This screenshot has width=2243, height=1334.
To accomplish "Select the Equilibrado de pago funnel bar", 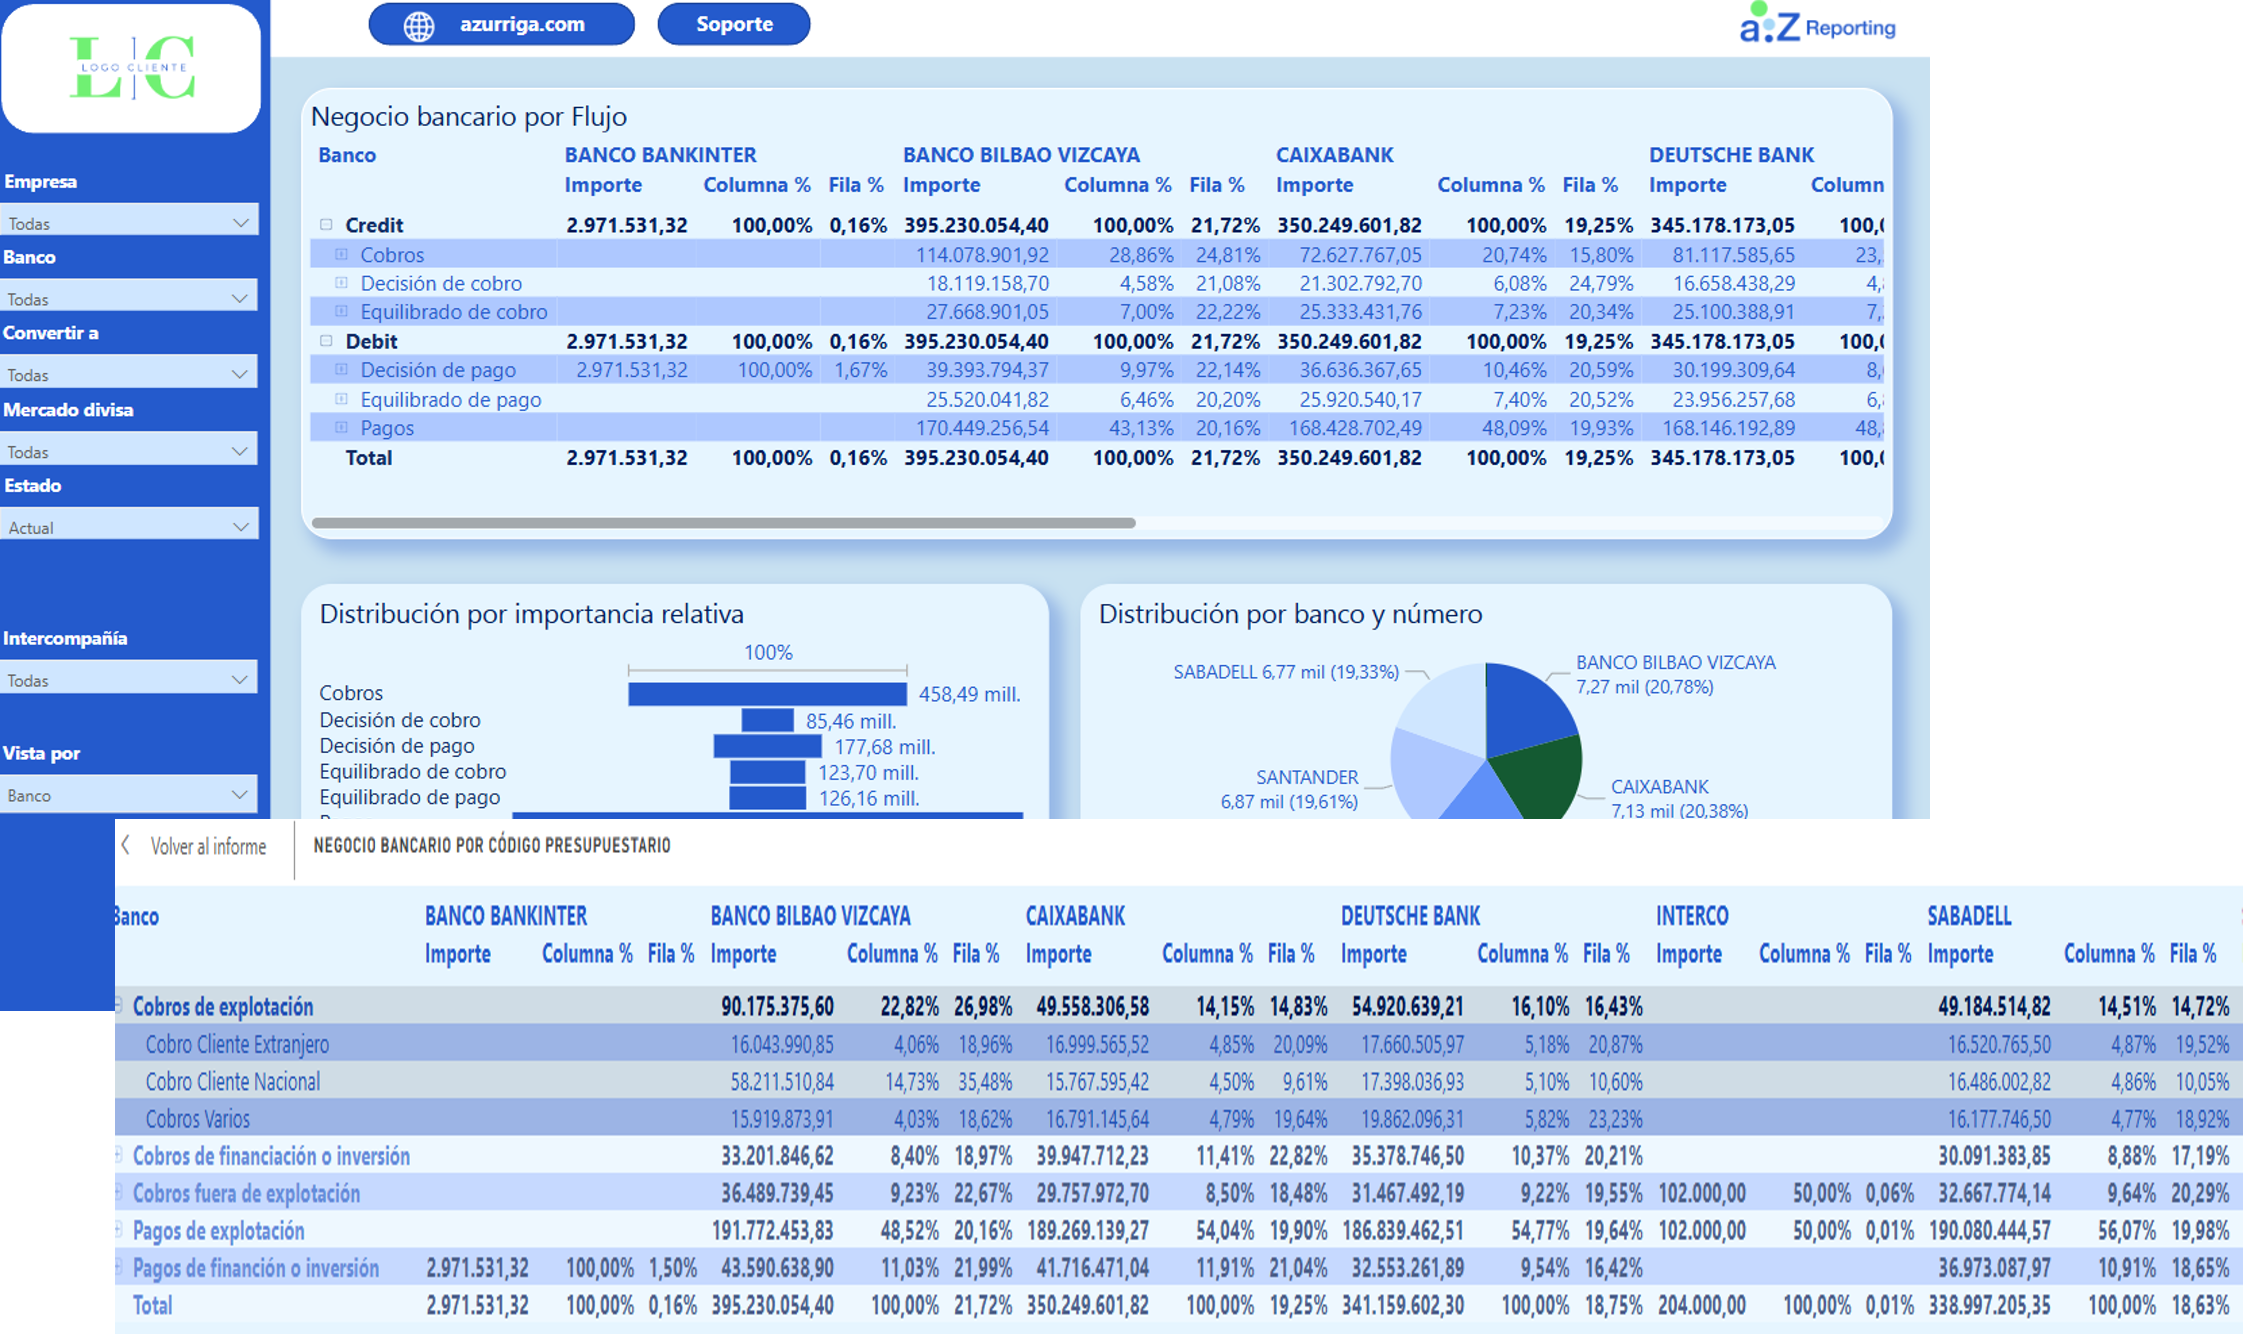I will tap(767, 798).
